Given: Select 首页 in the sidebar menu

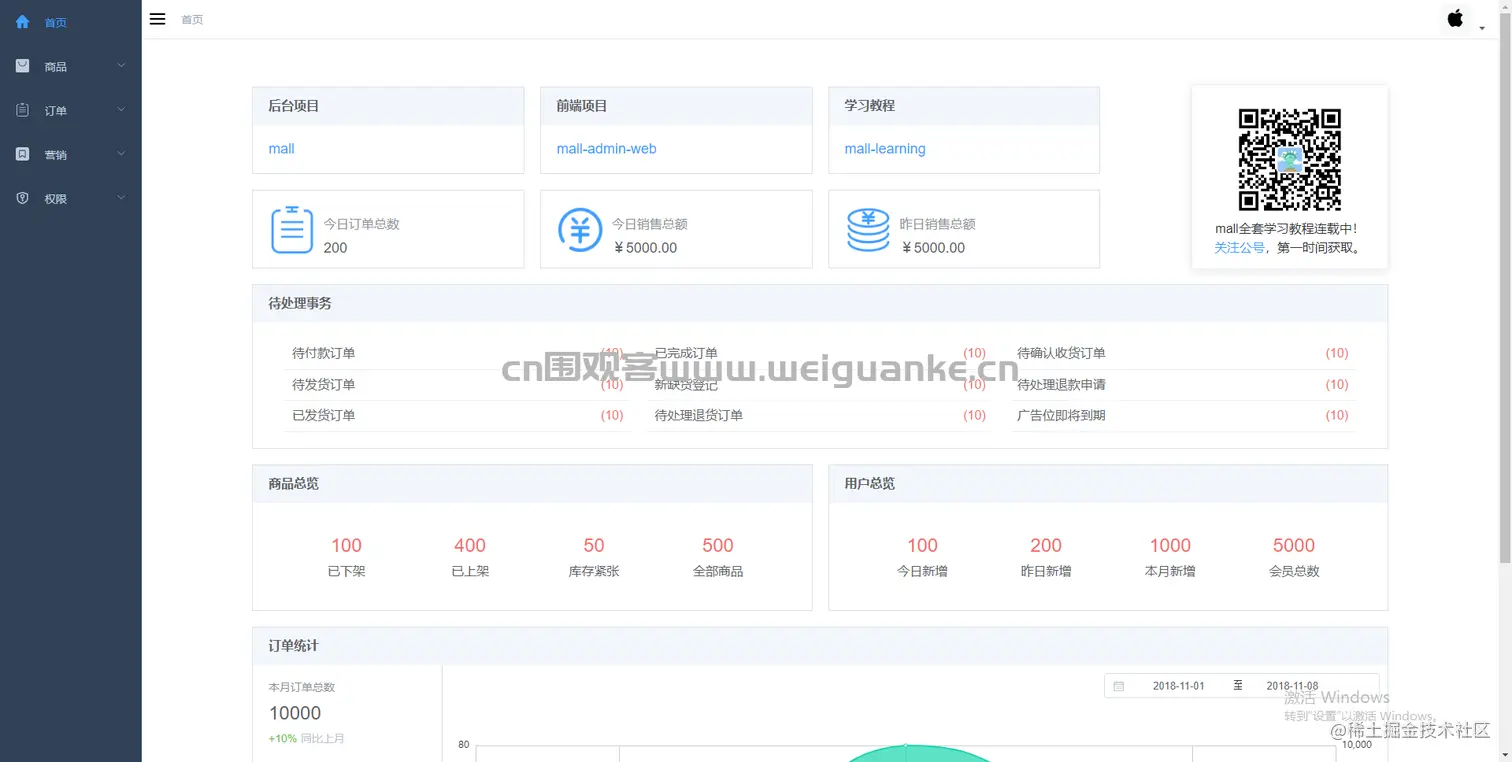Looking at the screenshot, I should tap(71, 22).
